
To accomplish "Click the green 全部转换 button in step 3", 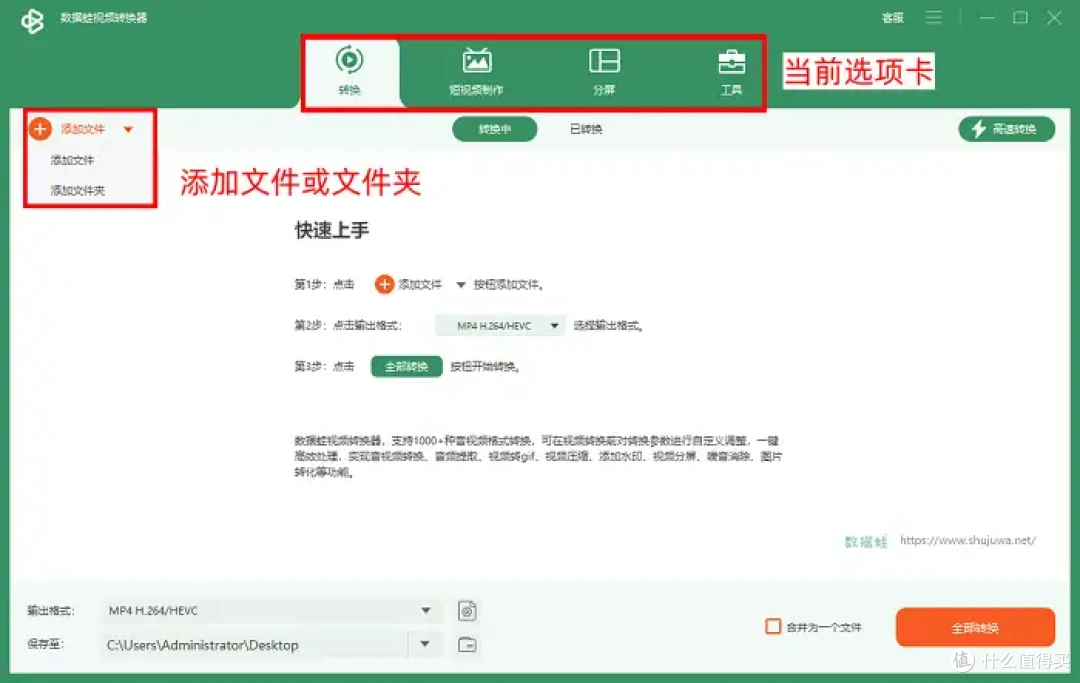I will pos(406,366).
